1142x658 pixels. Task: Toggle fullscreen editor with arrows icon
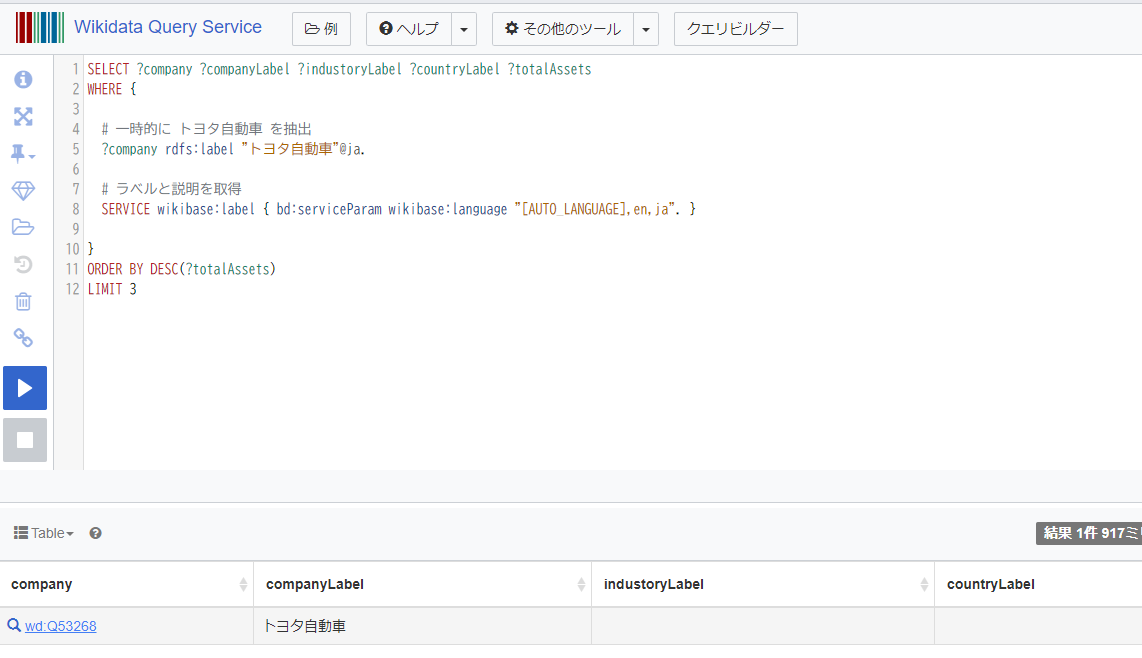click(x=23, y=117)
